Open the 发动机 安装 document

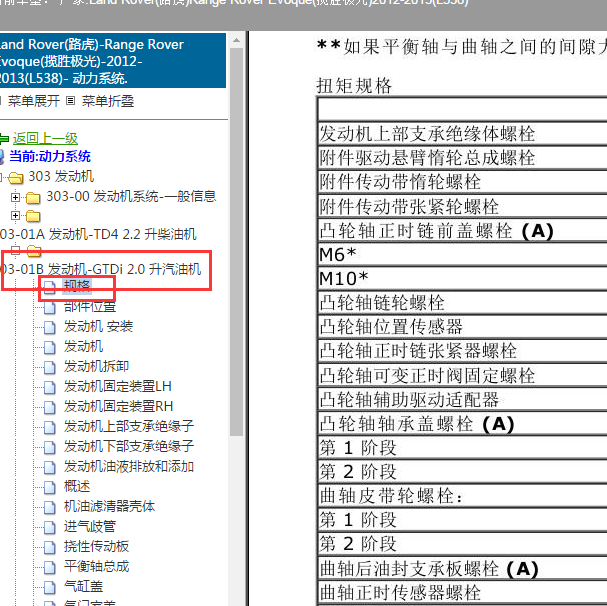click(98, 326)
